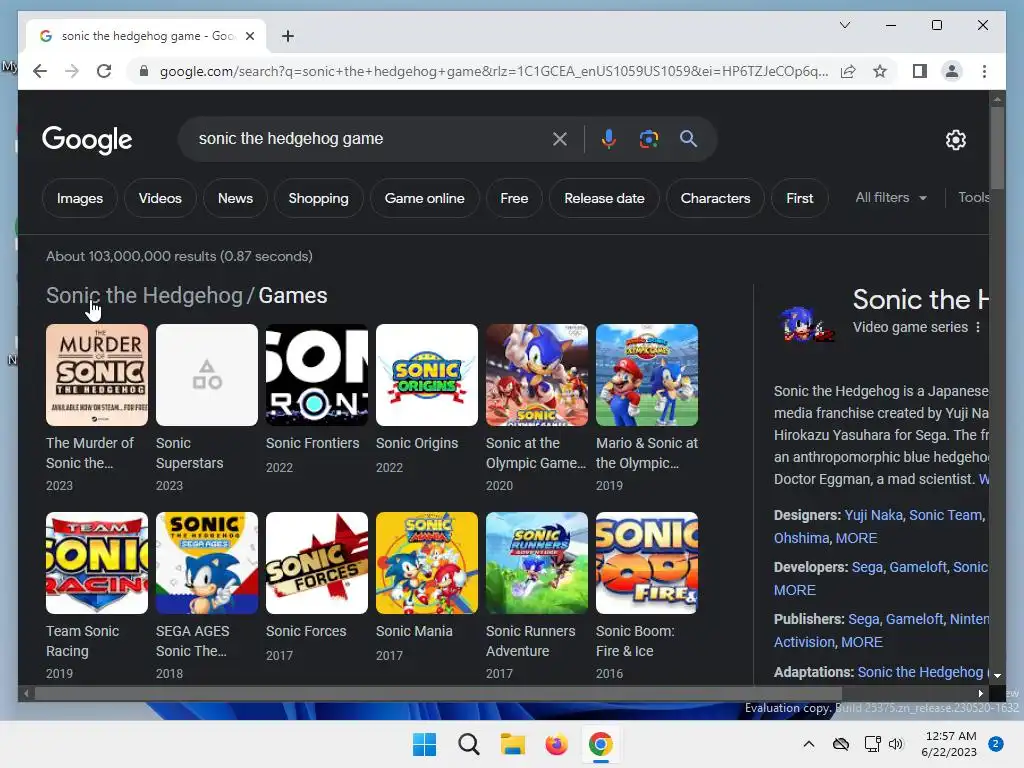
Task: Open the Chrome profile avatar
Action: tap(952, 71)
